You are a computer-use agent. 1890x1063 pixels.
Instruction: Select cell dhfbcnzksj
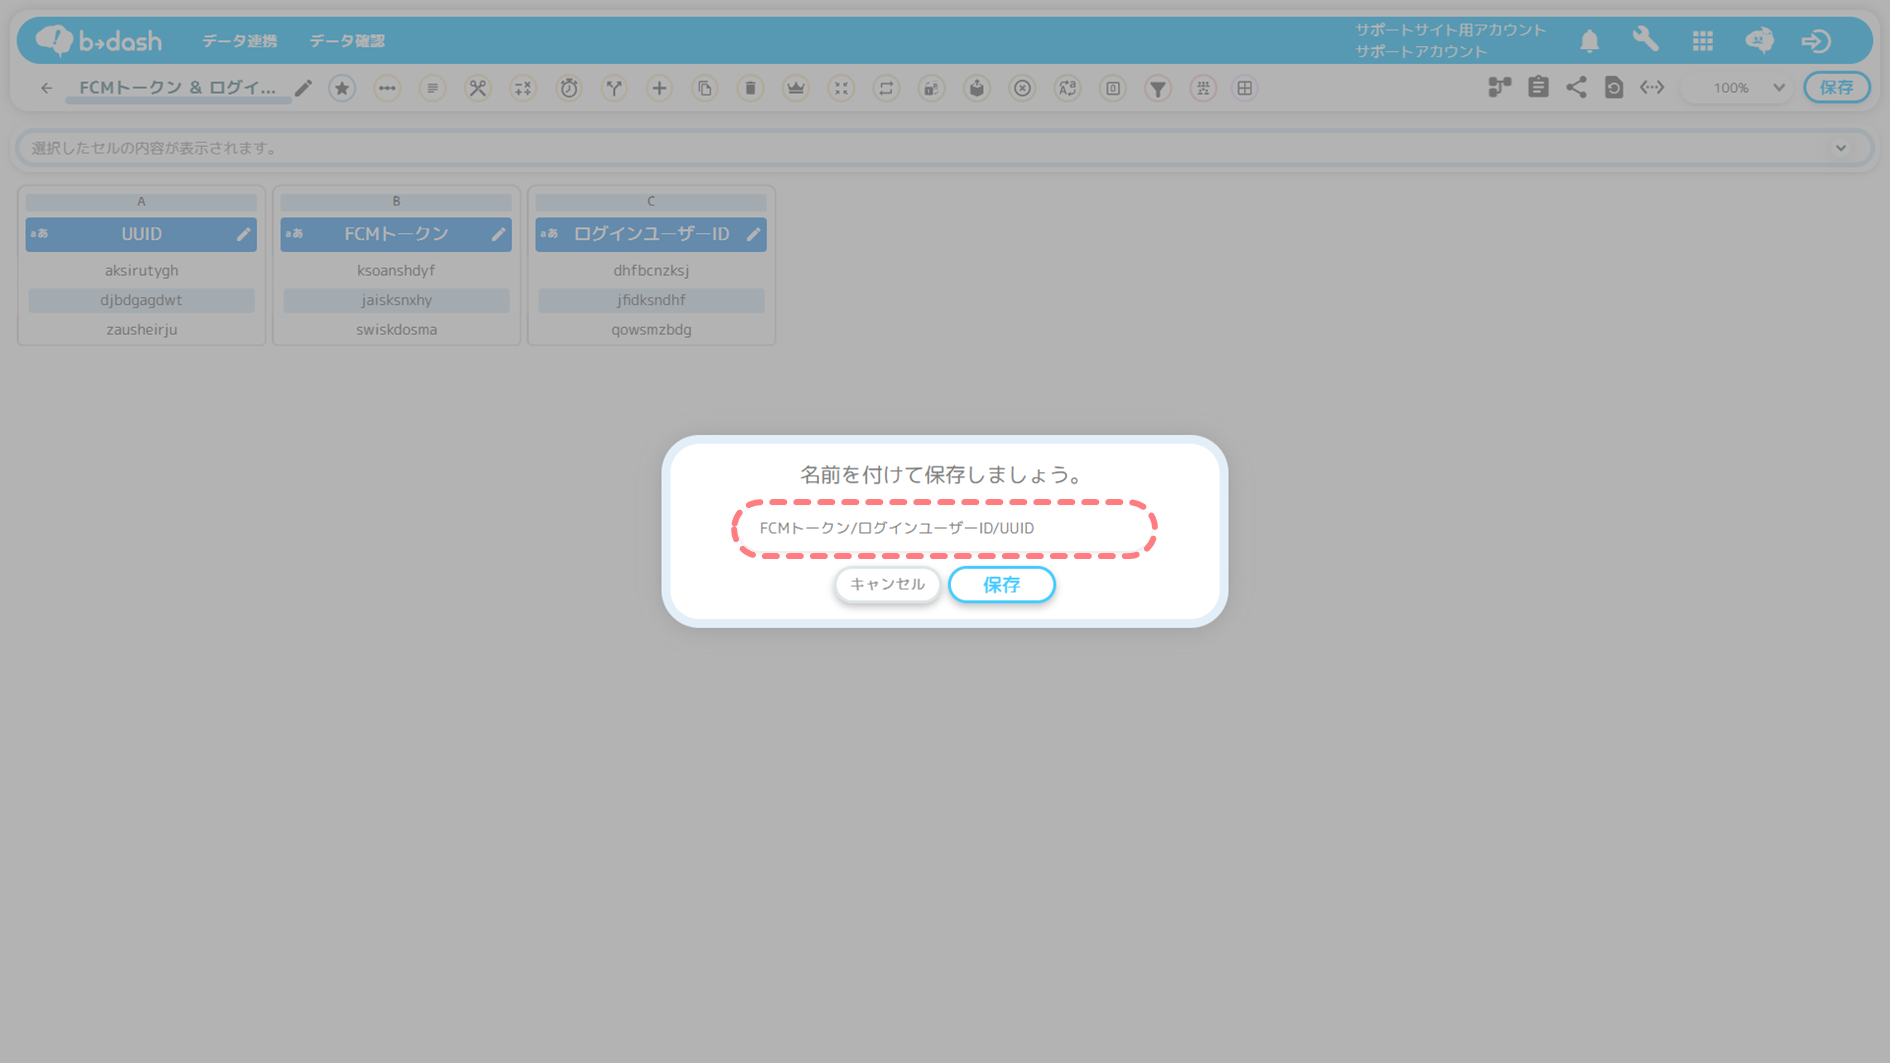coord(651,270)
